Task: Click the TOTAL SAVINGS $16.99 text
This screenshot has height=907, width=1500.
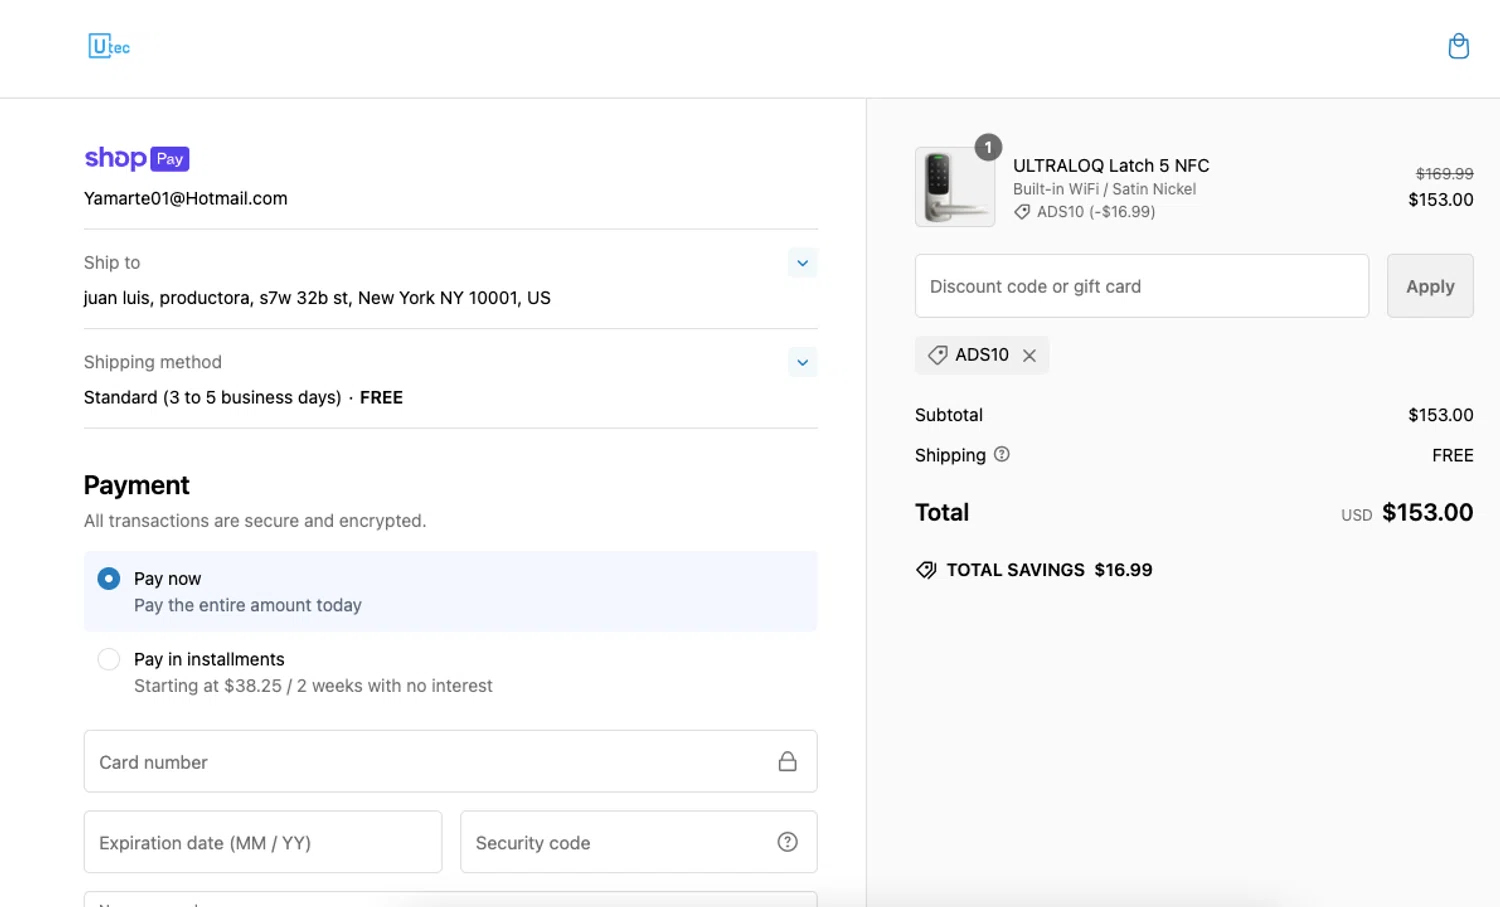Action: point(1049,570)
